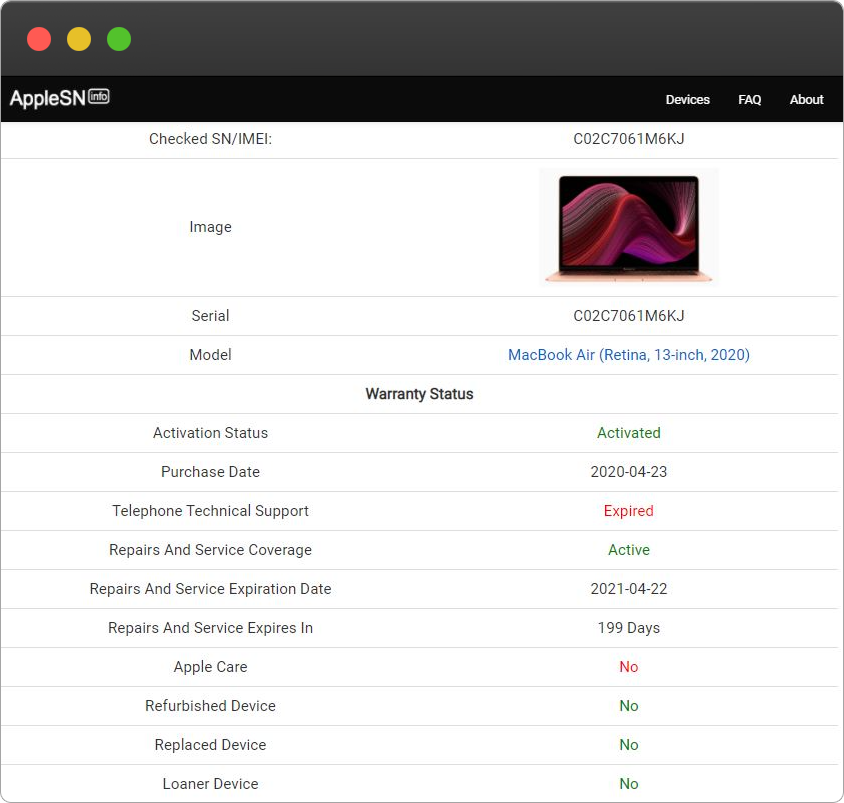Click the 'Serial' row label
844x803 pixels.
(x=210, y=316)
